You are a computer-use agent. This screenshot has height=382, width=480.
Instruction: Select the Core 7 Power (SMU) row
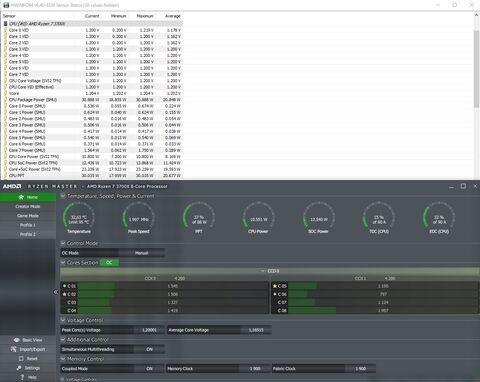point(93,150)
